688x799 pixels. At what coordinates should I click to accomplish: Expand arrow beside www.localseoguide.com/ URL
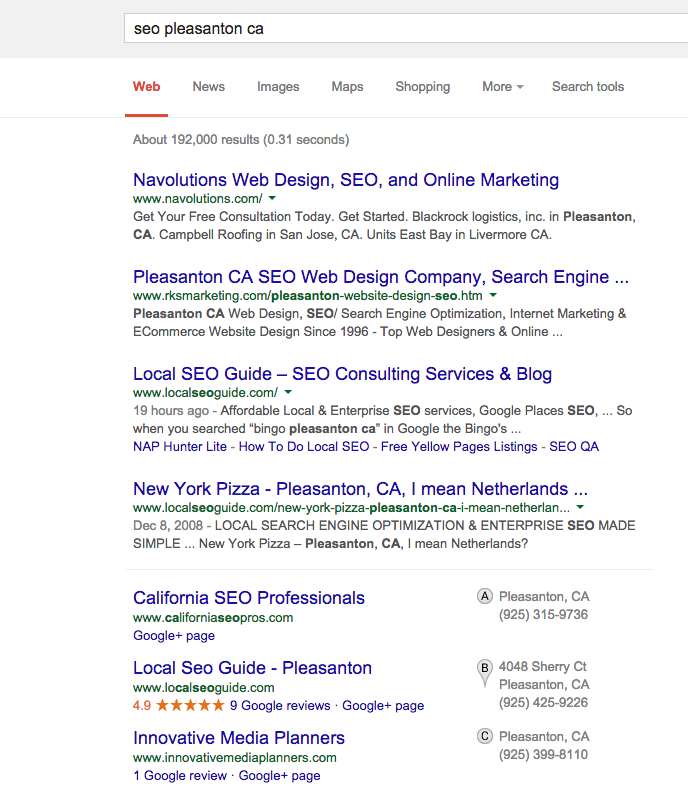(x=288, y=392)
